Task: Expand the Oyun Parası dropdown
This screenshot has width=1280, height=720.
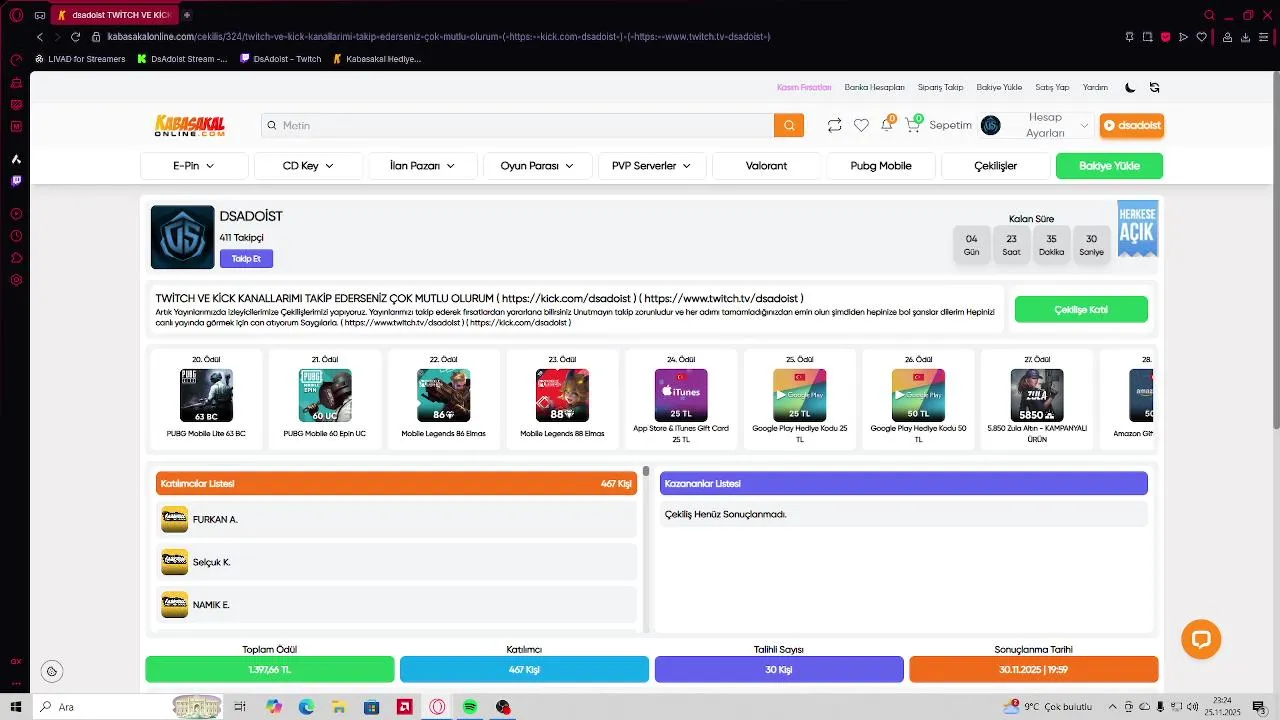Action: [x=537, y=166]
